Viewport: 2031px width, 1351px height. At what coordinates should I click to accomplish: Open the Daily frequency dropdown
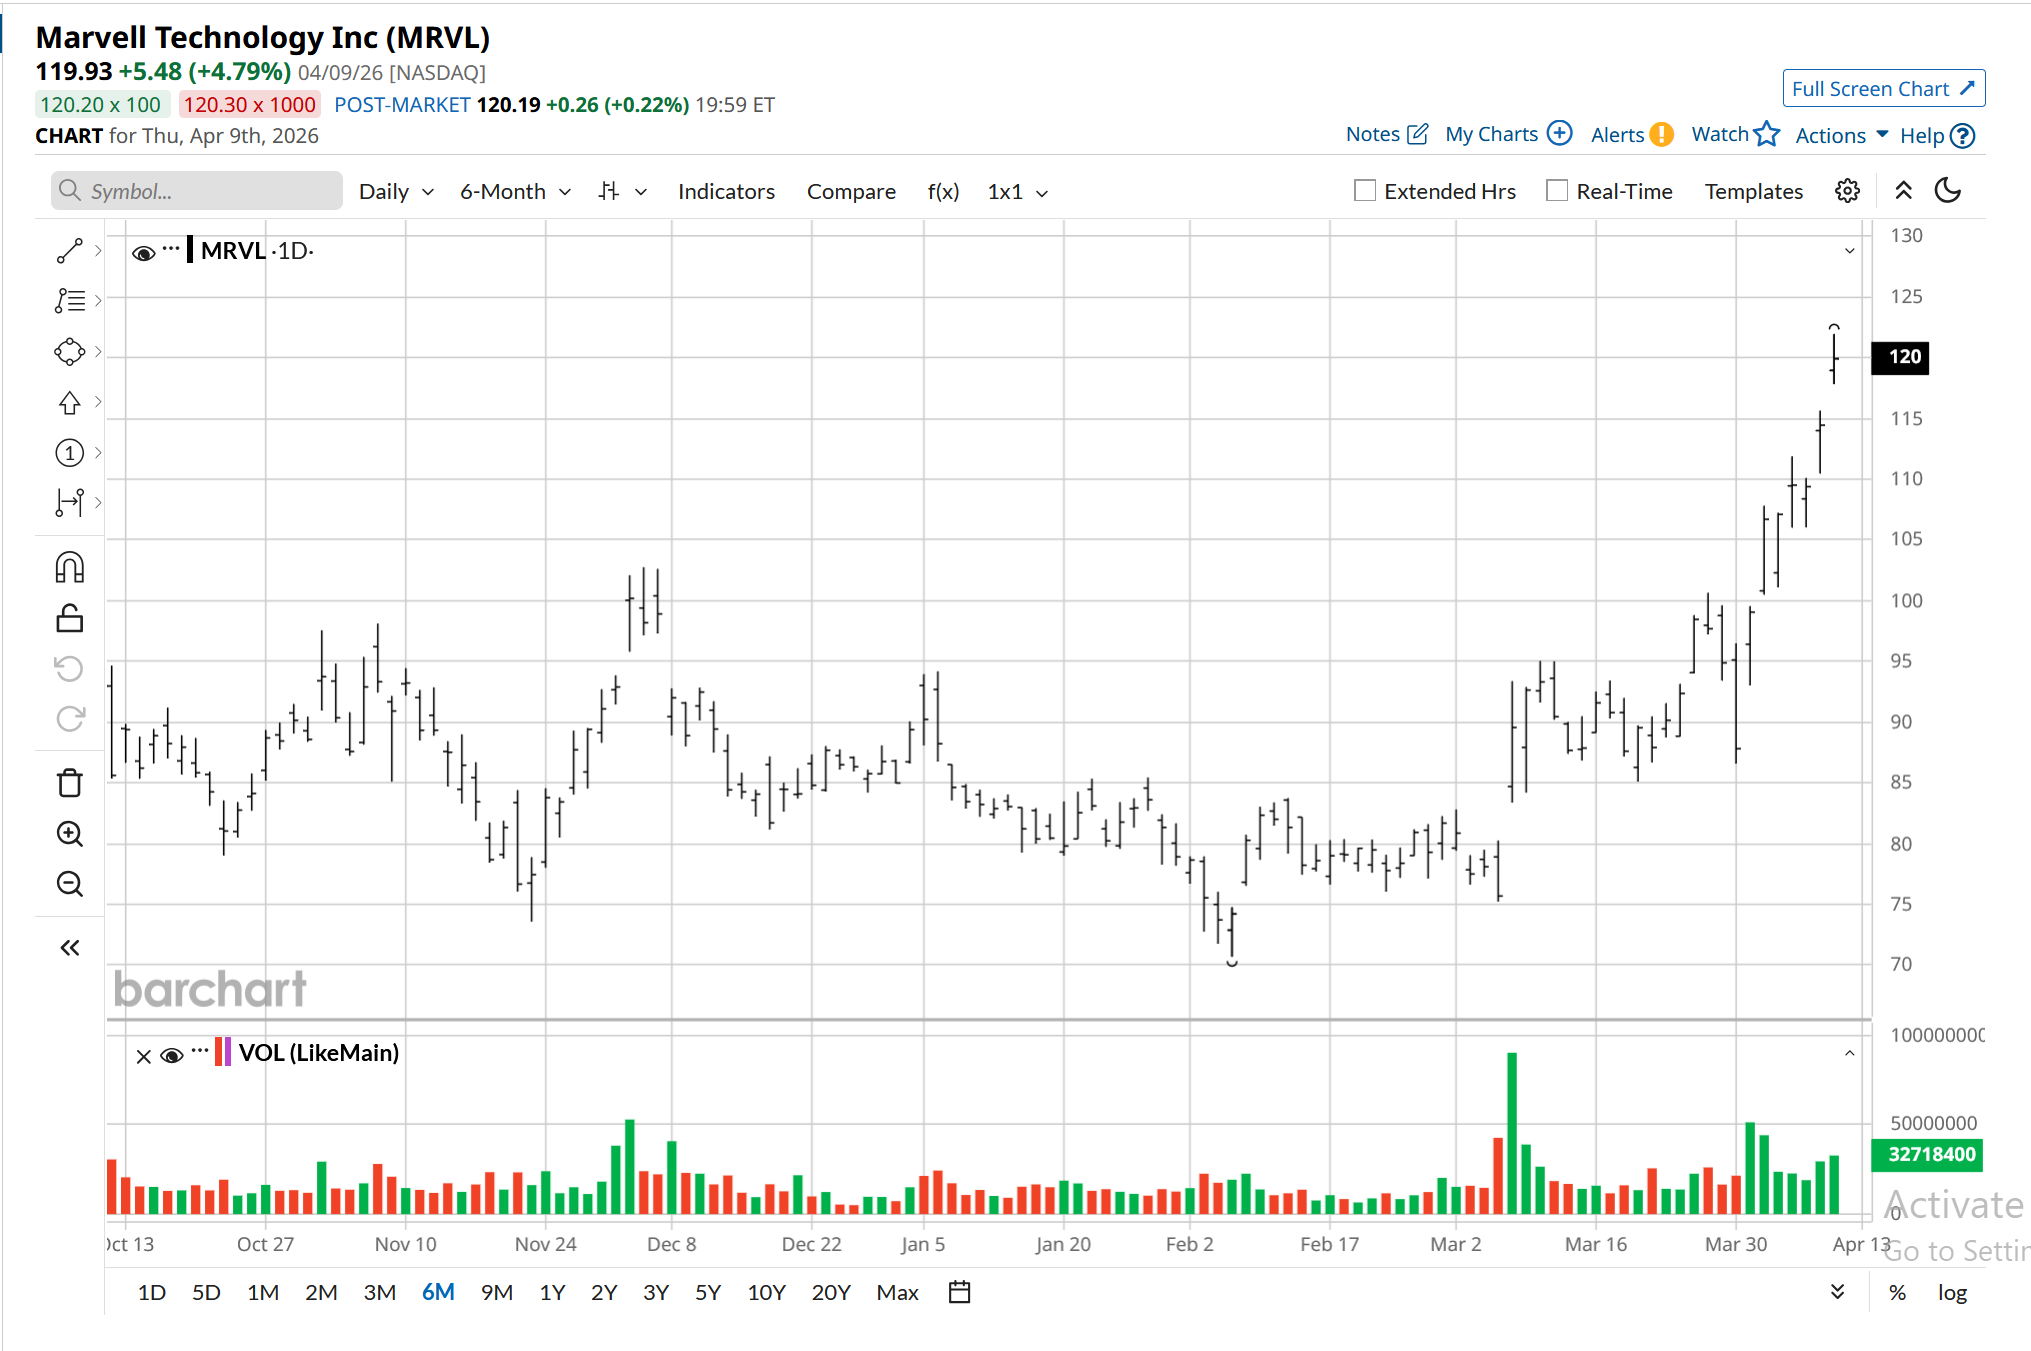click(396, 192)
